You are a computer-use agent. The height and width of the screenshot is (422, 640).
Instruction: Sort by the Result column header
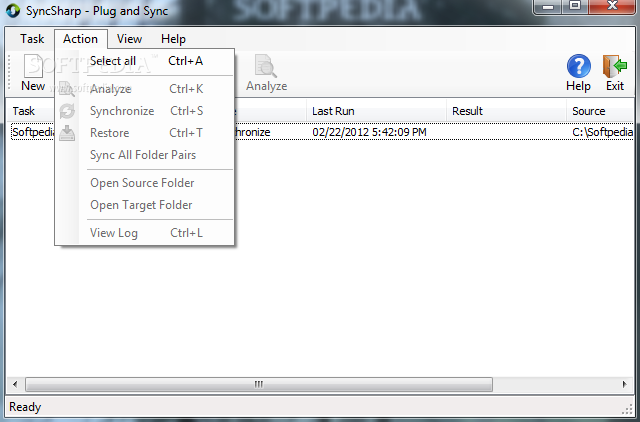[506, 111]
